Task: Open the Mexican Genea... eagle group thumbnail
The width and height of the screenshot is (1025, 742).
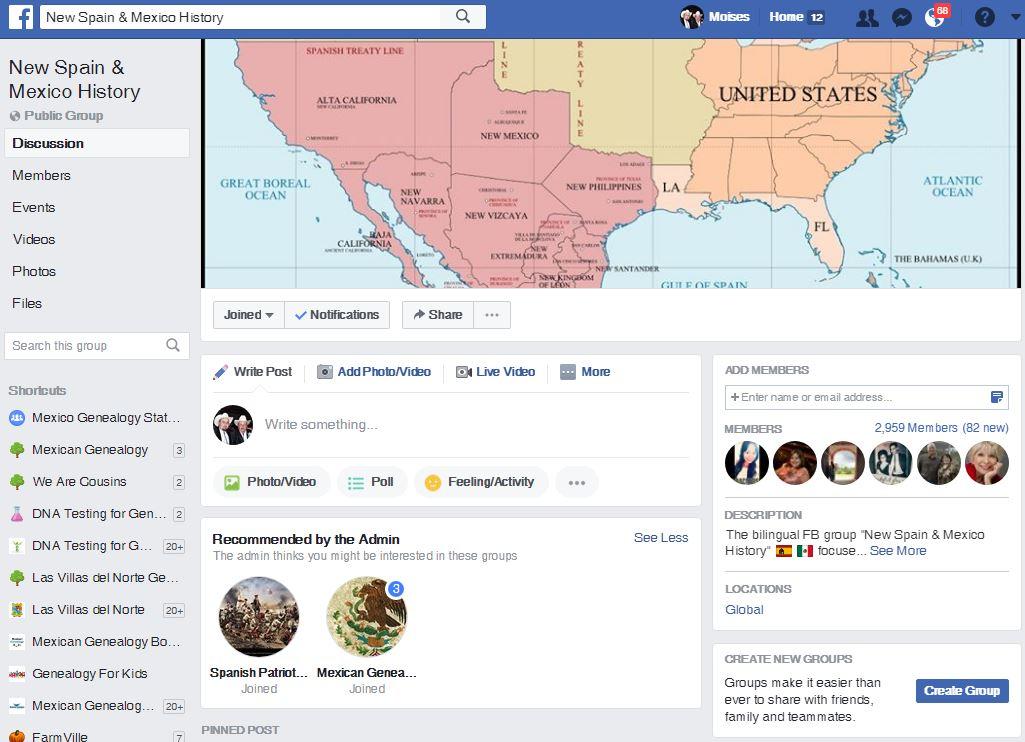Action: 367,616
